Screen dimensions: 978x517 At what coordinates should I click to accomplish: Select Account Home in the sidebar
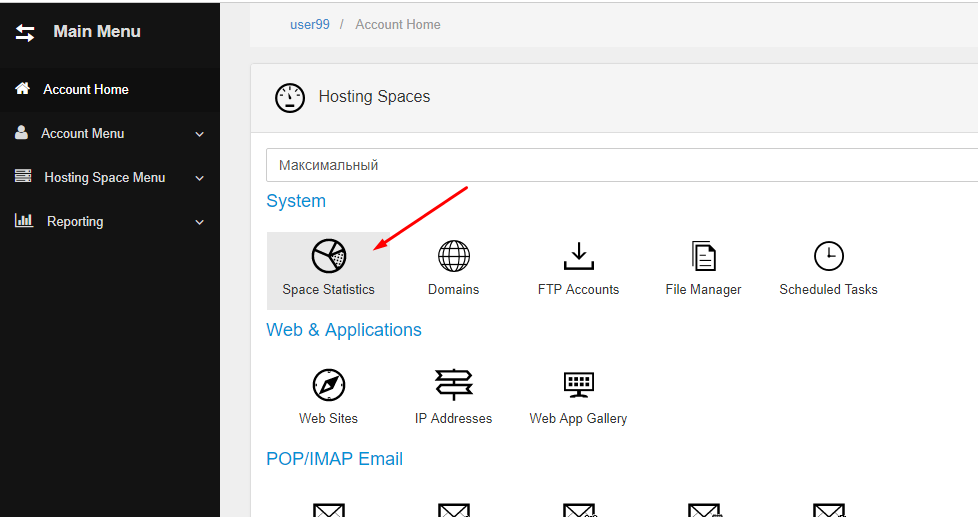point(110,89)
